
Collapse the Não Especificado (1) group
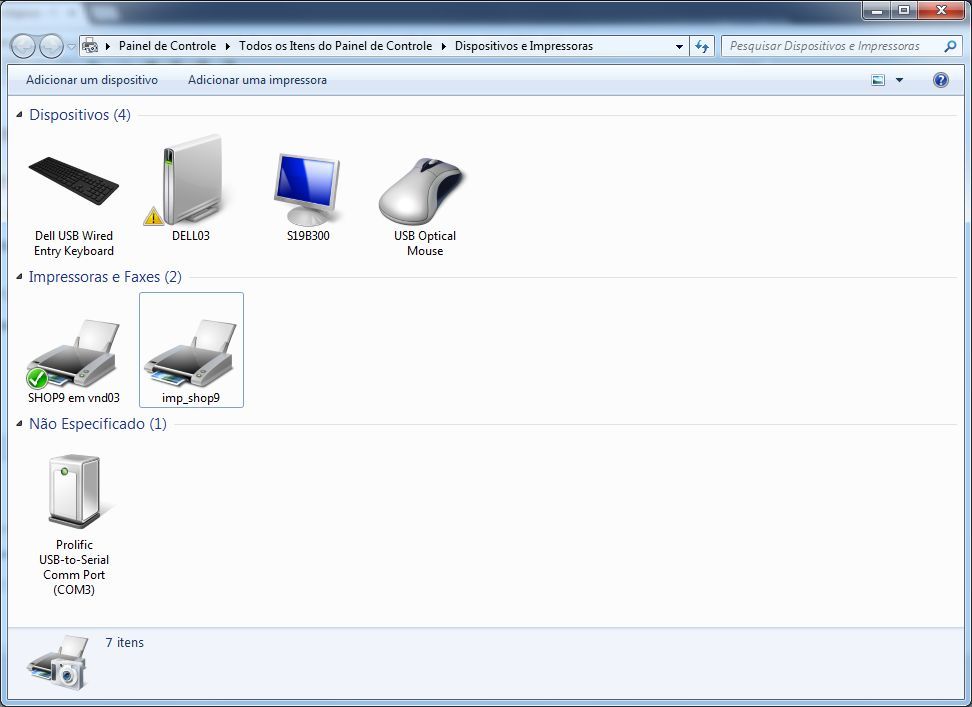coord(19,424)
